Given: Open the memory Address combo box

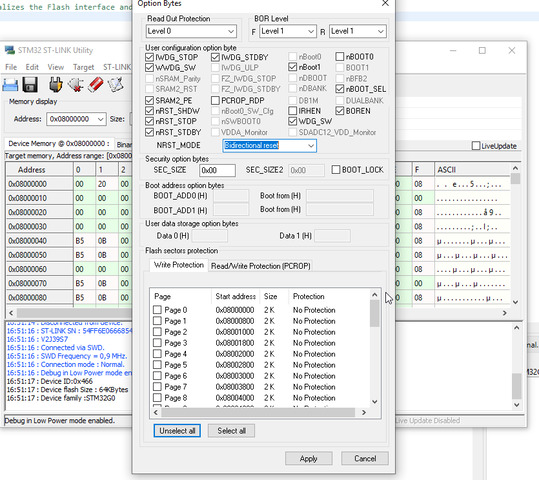Looking at the screenshot, I should [x=76, y=119].
